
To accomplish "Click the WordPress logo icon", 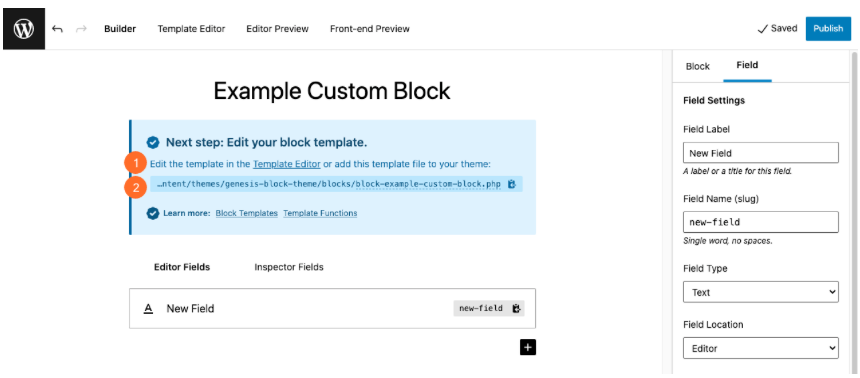I will 24,29.
